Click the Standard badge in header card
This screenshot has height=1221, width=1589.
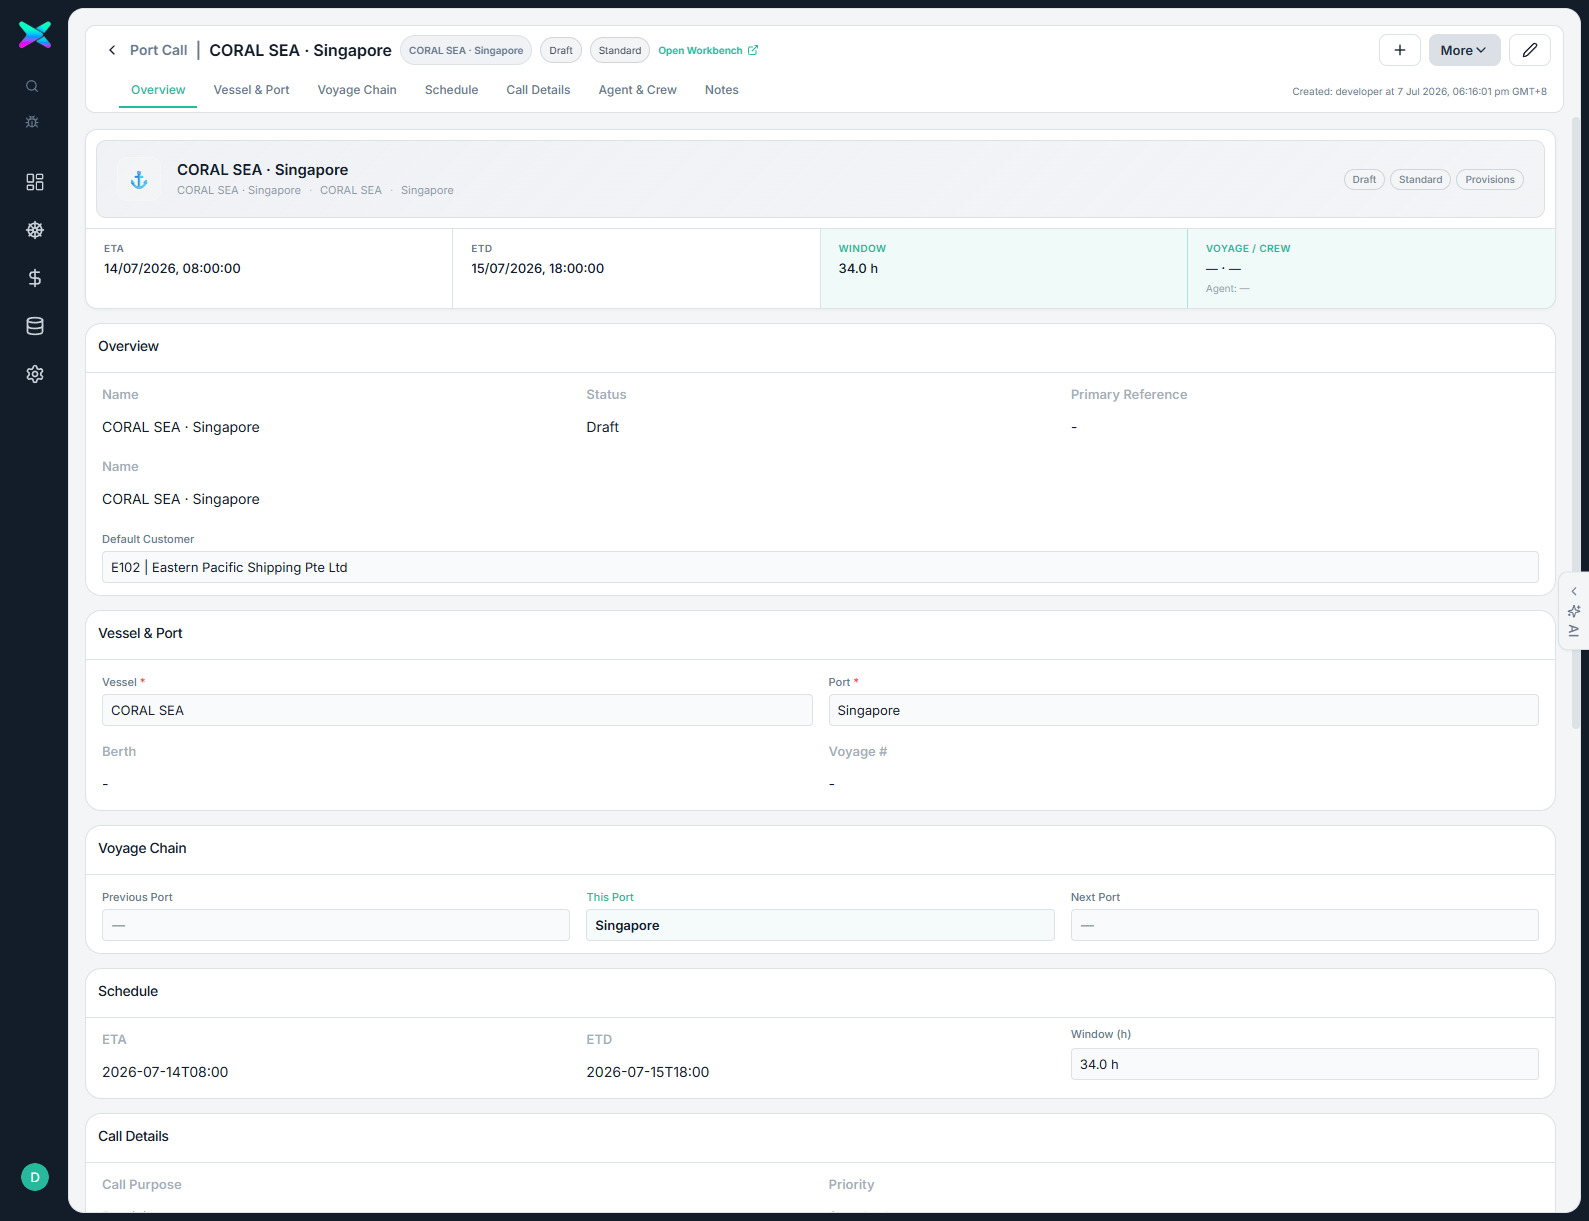click(x=1420, y=180)
